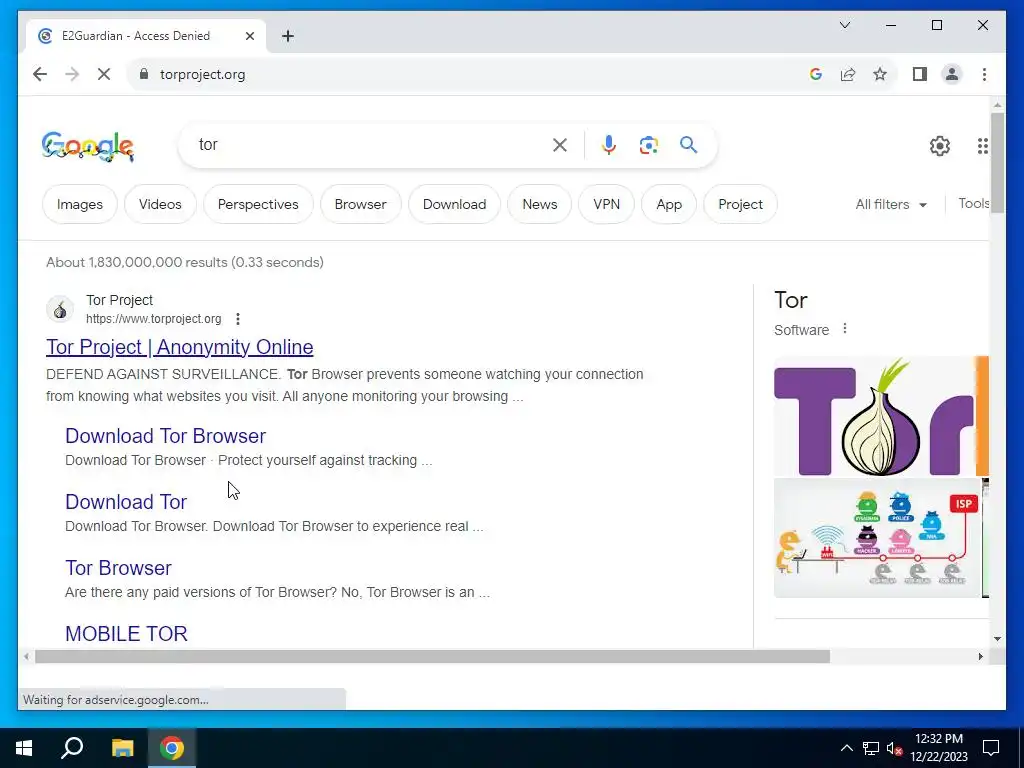Open the network status tray icon
1024x768 pixels.
click(x=871, y=748)
